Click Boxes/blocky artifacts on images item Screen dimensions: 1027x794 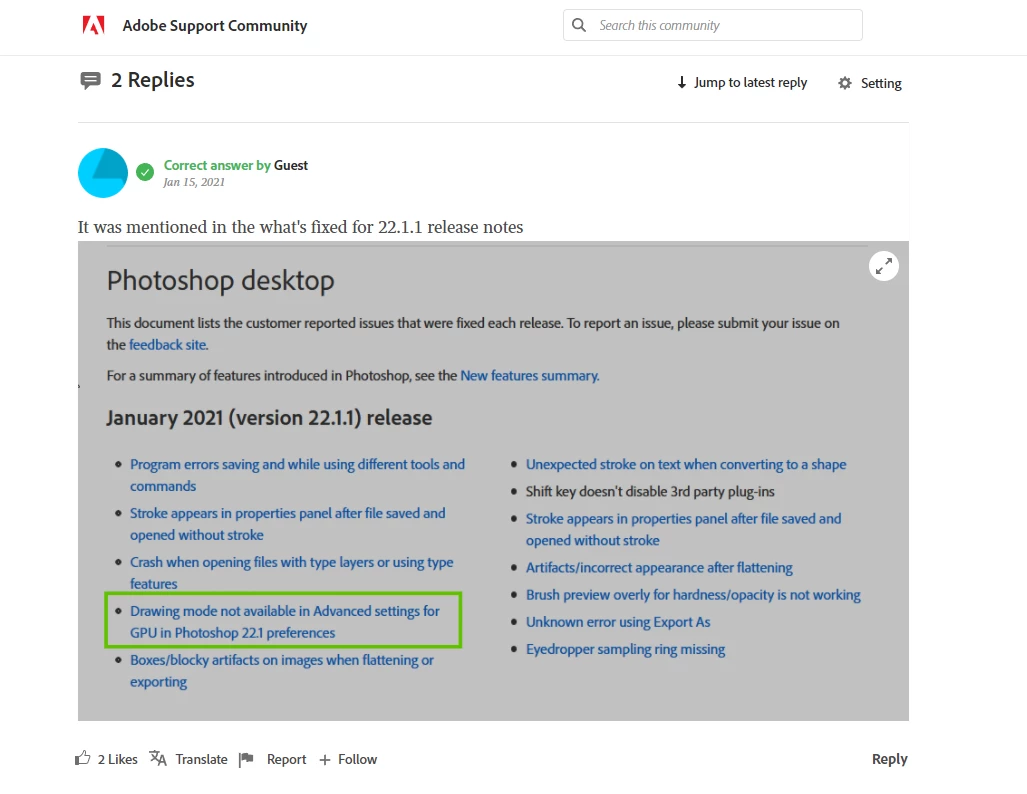point(282,671)
